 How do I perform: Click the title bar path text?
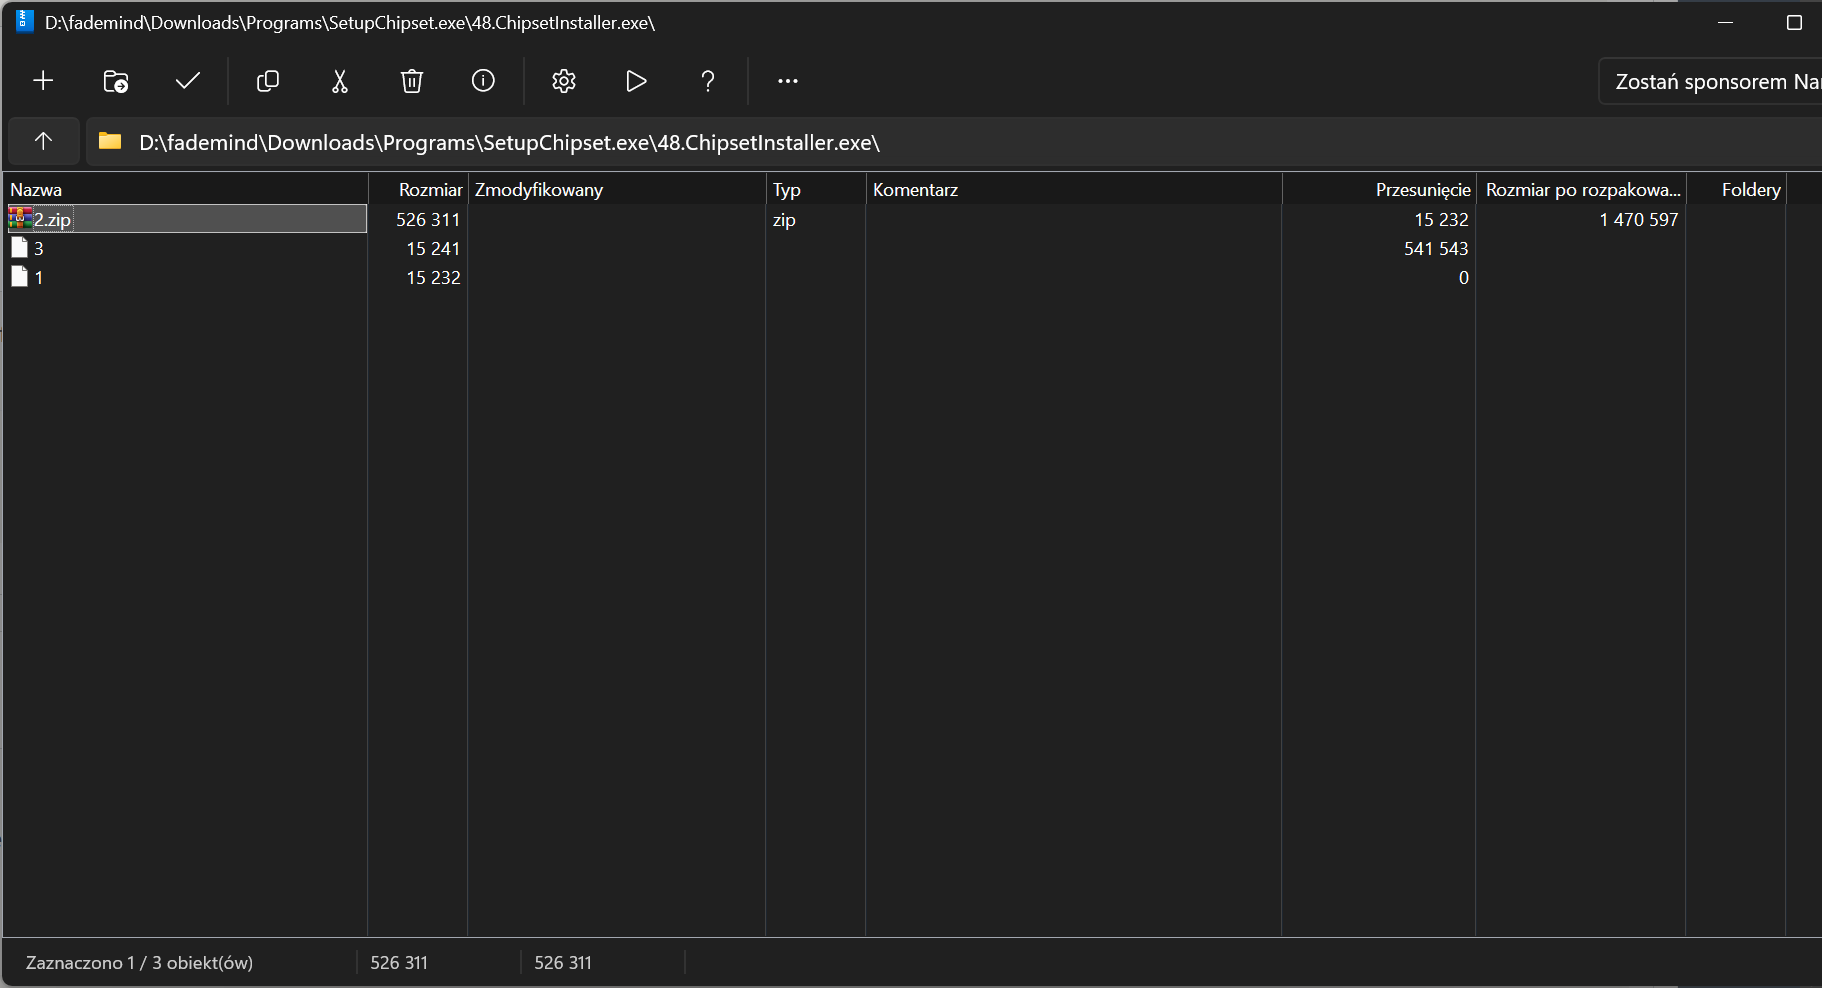[350, 22]
